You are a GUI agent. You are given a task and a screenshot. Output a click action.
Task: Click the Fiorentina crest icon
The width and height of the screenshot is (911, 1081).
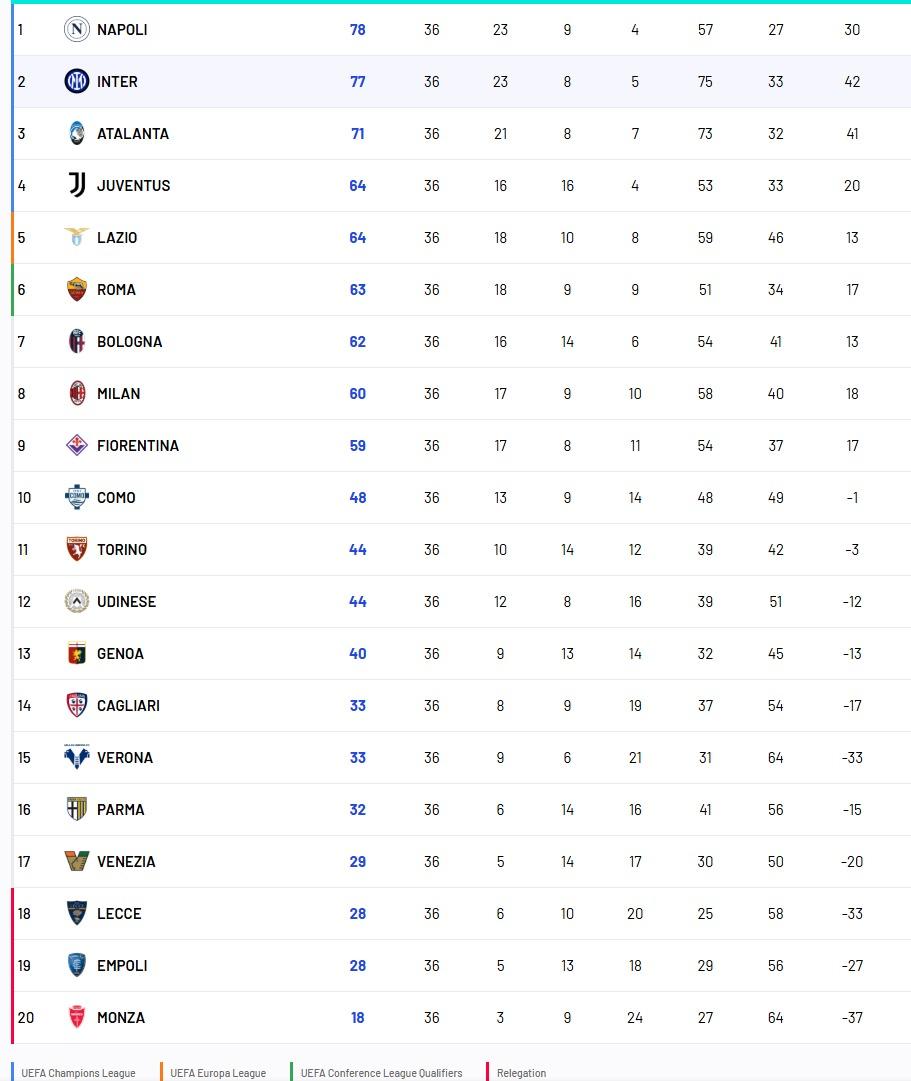click(77, 446)
